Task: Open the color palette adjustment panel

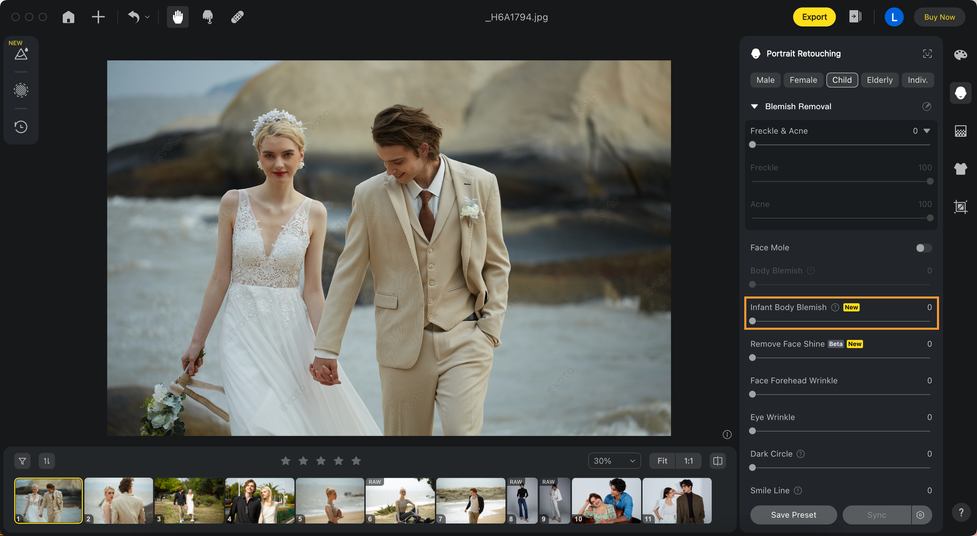Action: [960, 55]
